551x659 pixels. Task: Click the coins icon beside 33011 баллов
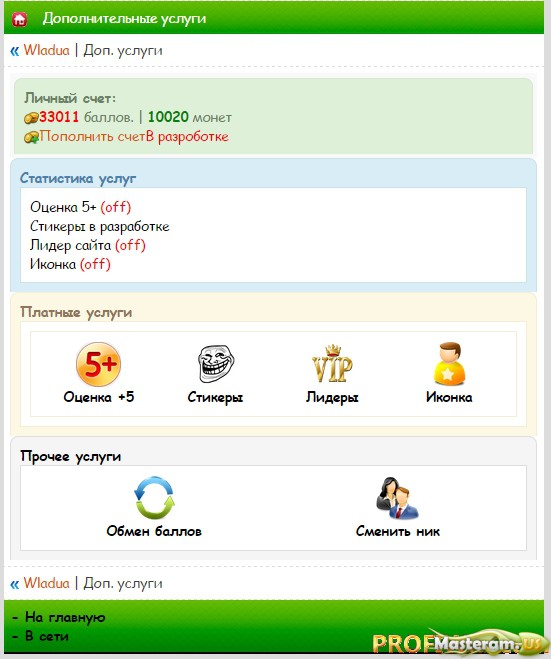click(x=31, y=118)
